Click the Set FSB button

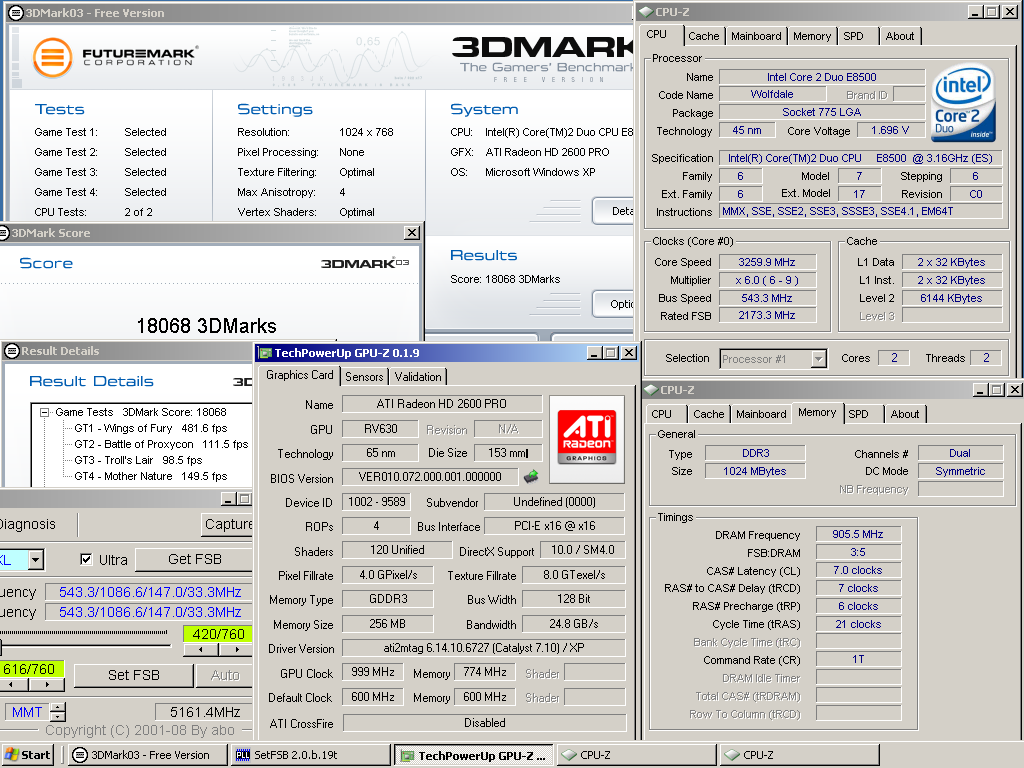[x=134, y=675]
